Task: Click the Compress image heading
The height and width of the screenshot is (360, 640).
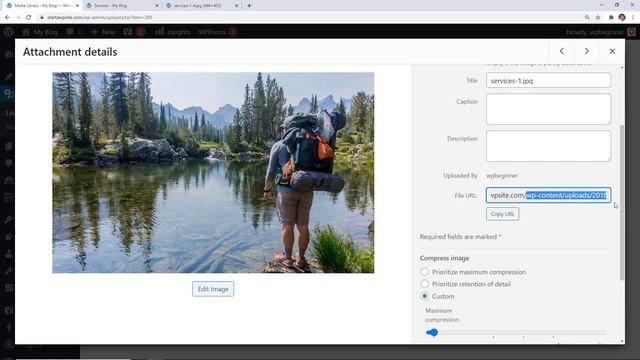Action: point(444,258)
